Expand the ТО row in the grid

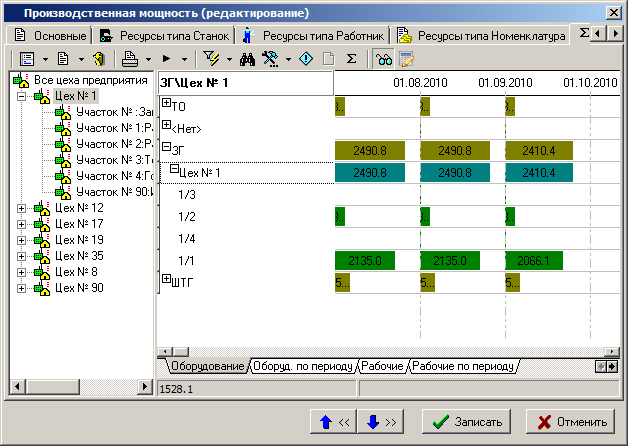point(167,102)
